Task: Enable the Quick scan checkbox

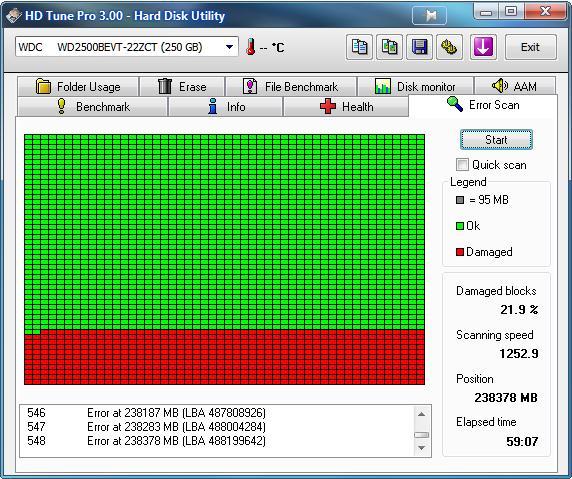Action: tap(462, 165)
